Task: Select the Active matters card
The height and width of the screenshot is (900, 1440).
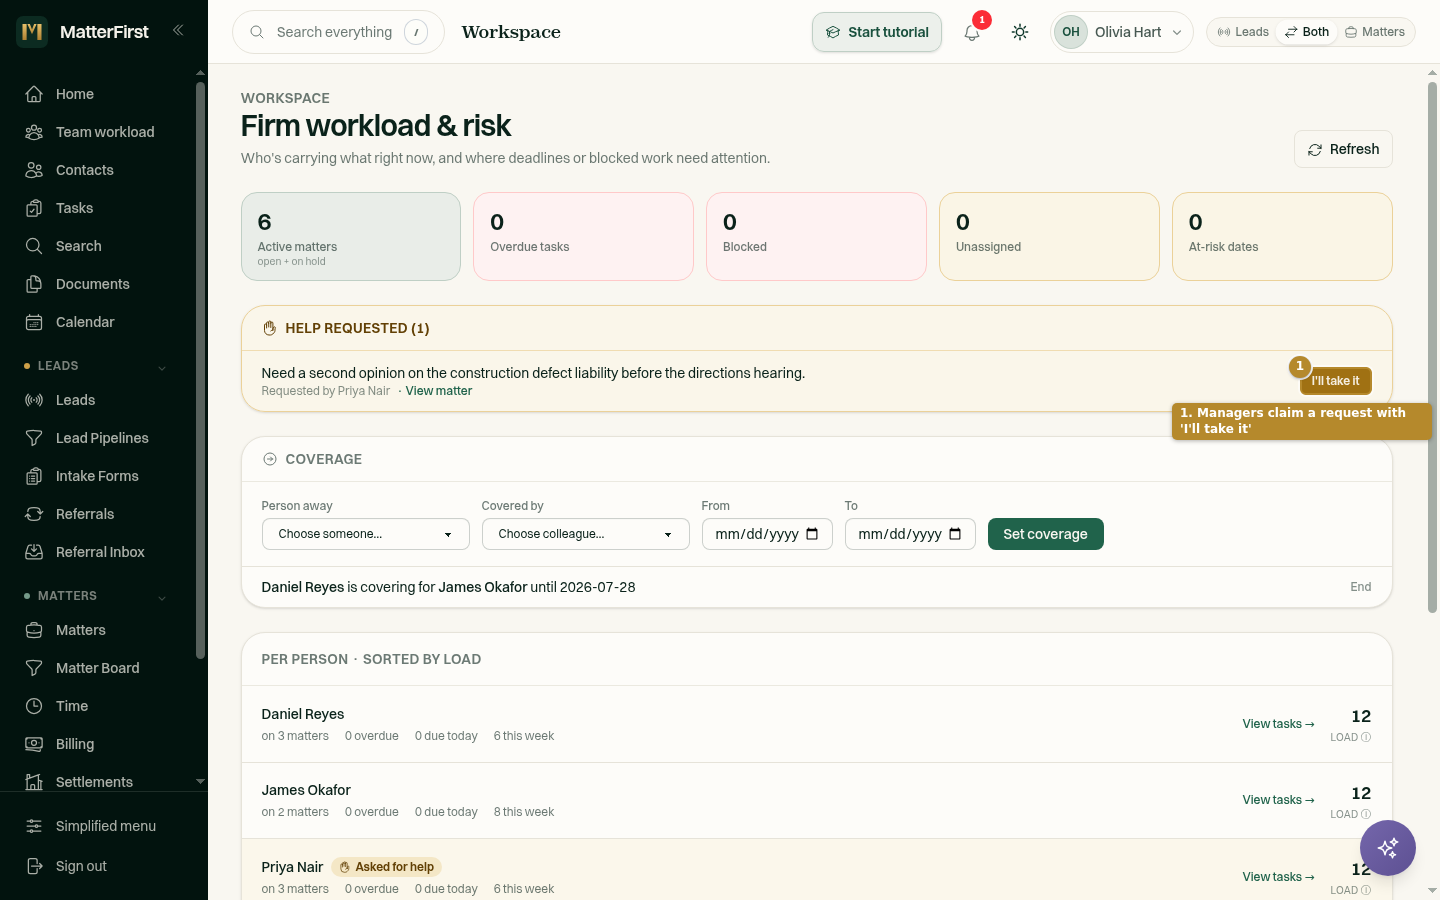Action: click(351, 236)
